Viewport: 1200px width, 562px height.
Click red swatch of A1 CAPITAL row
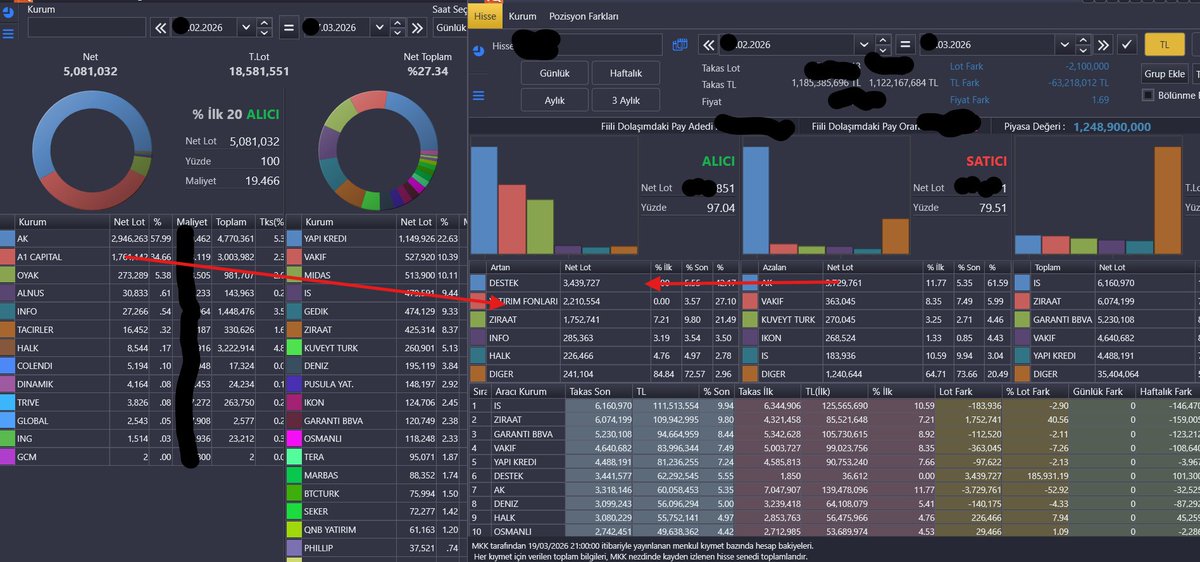point(7,257)
